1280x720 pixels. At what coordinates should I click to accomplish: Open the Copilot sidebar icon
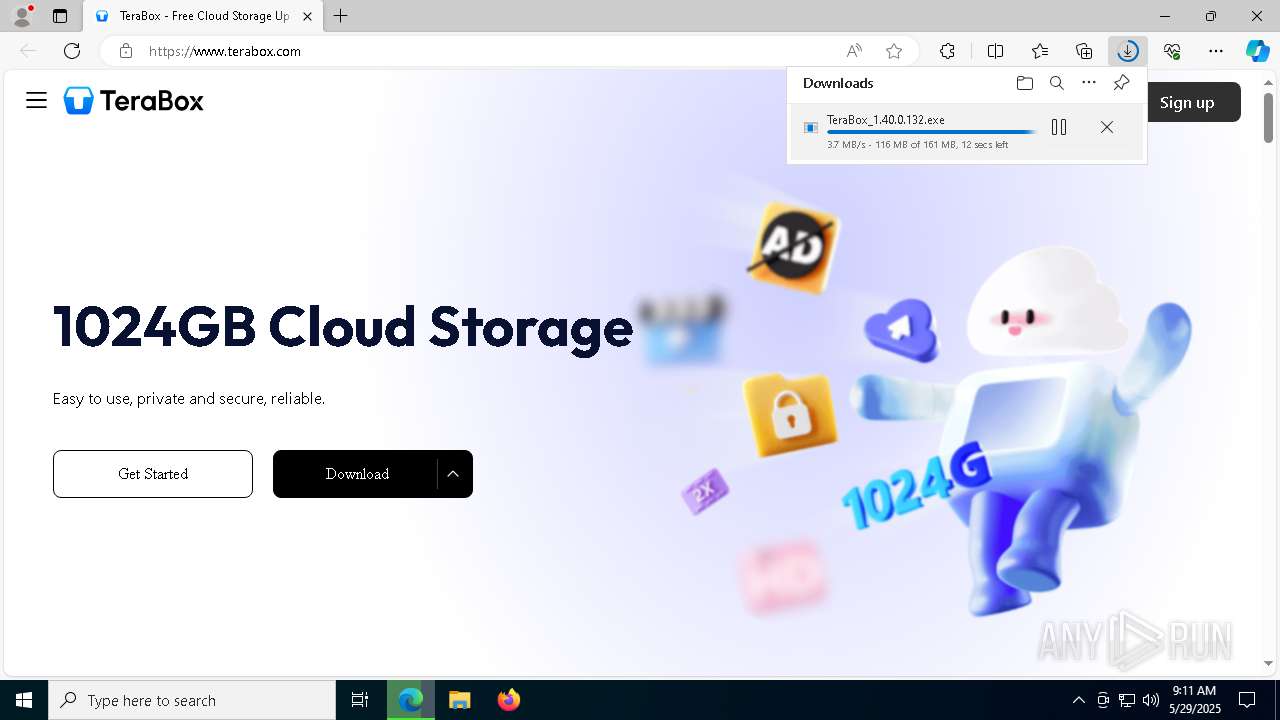[1257, 51]
